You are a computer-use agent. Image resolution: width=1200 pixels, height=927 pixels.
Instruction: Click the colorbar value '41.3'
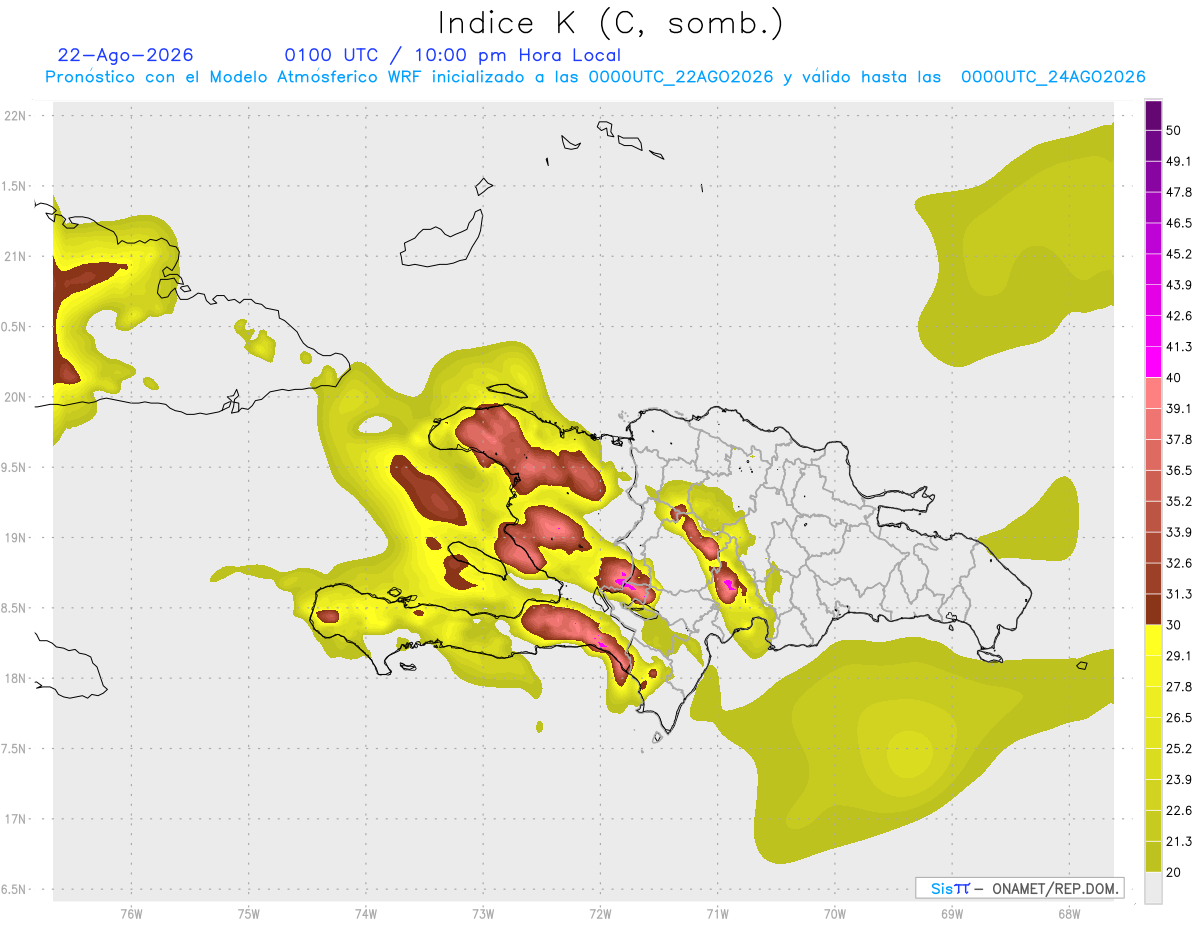(1179, 347)
